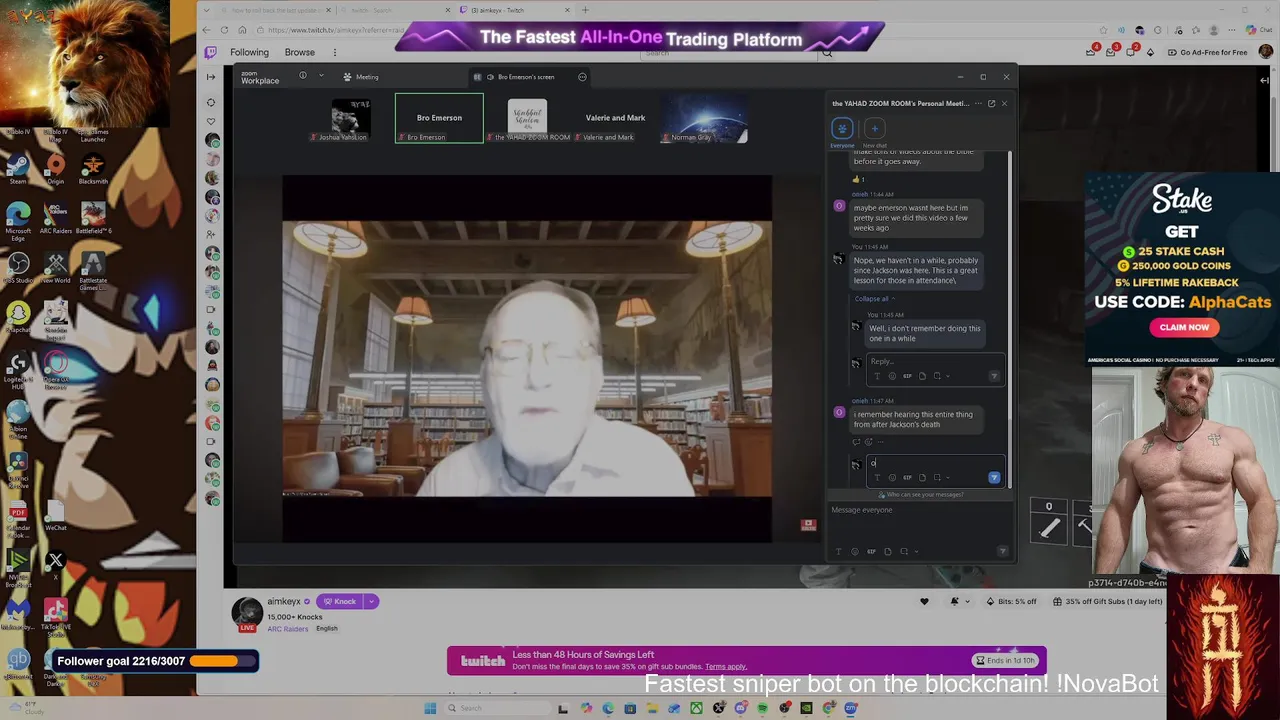Image resolution: width=1280 pixels, height=720 pixels.
Task: Select the Everyone chat channel
Action: [x=842, y=132]
